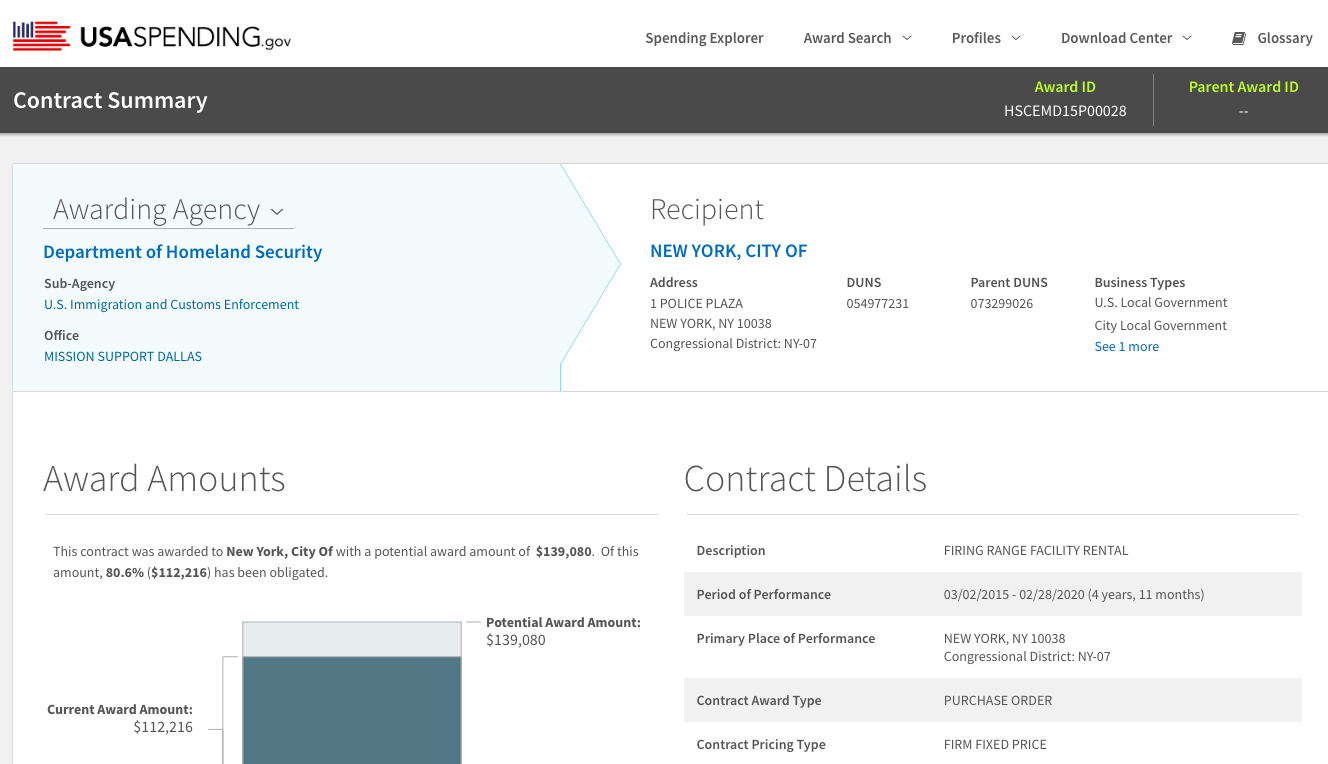1328x764 pixels.
Task: Select the Award ID HSCEMD15P00028 text
Action: point(1065,111)
